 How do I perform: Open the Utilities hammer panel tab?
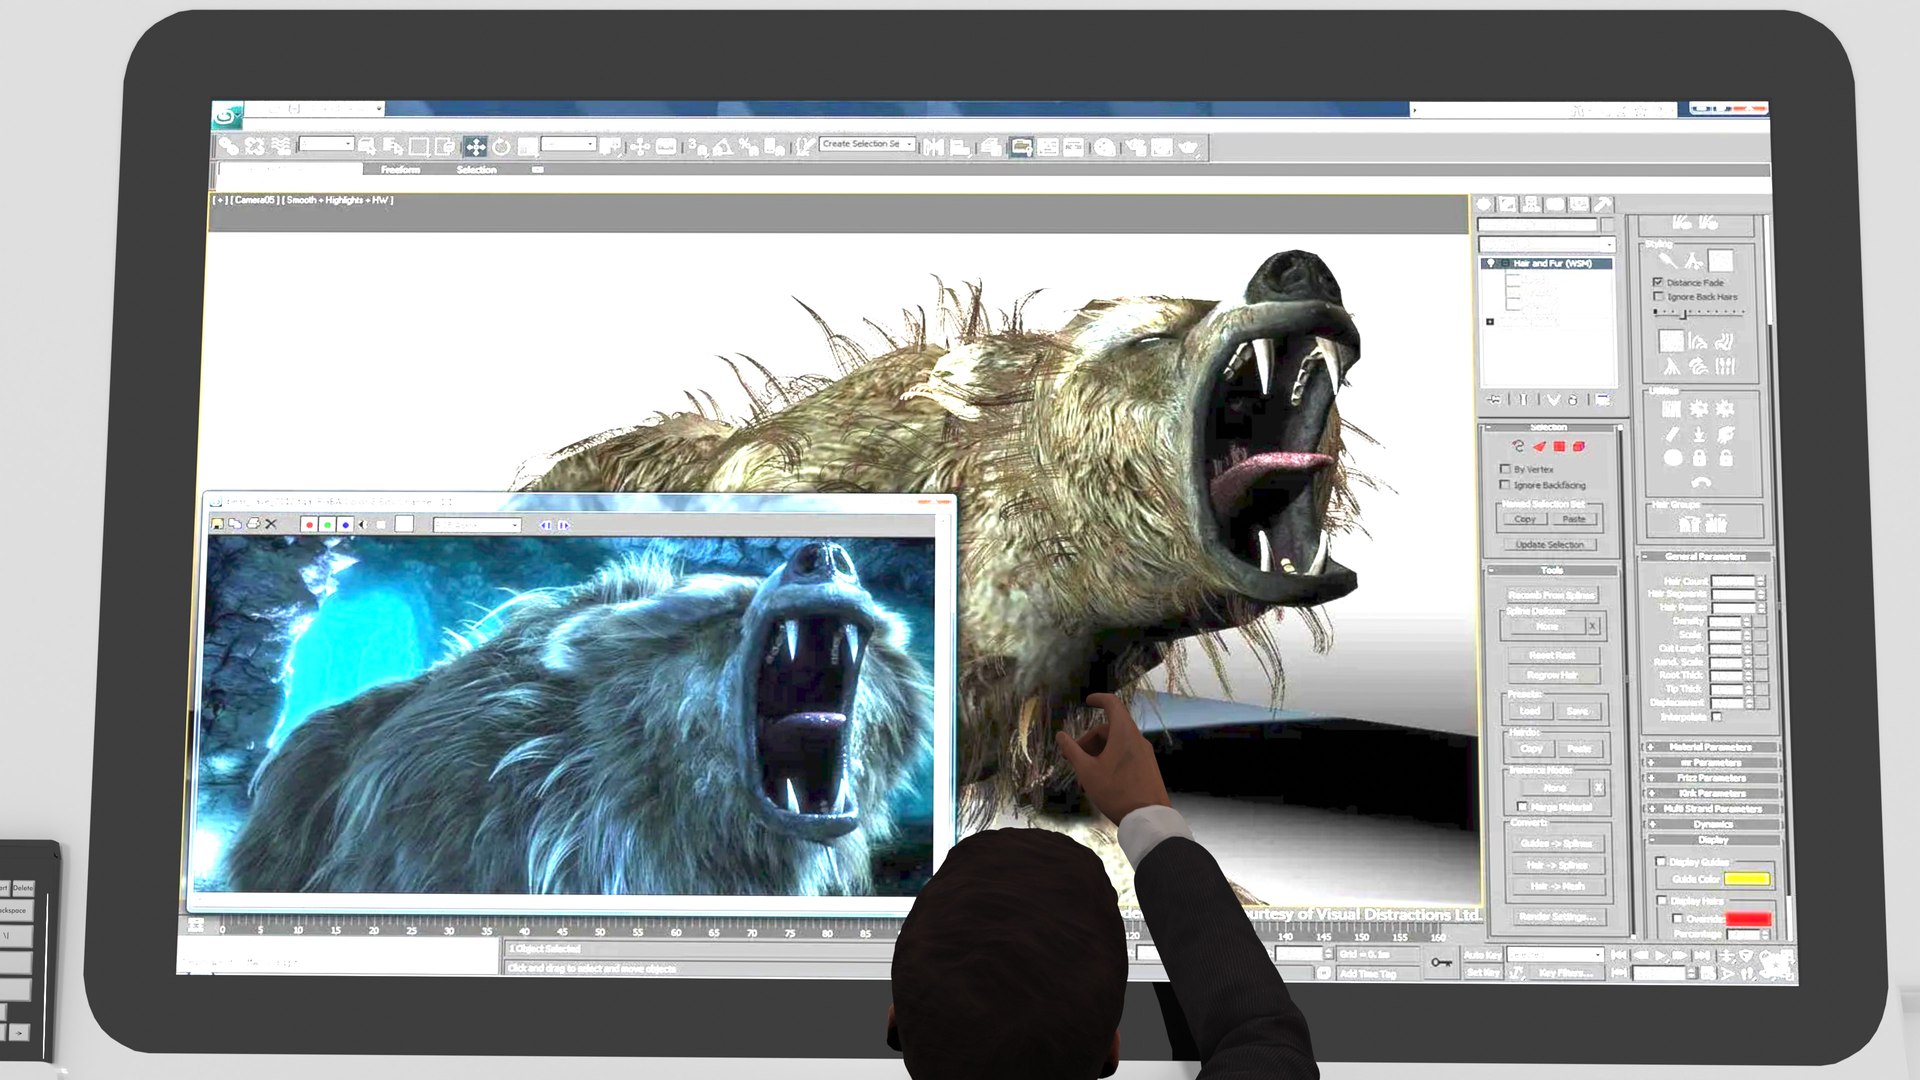(1603, 204)
